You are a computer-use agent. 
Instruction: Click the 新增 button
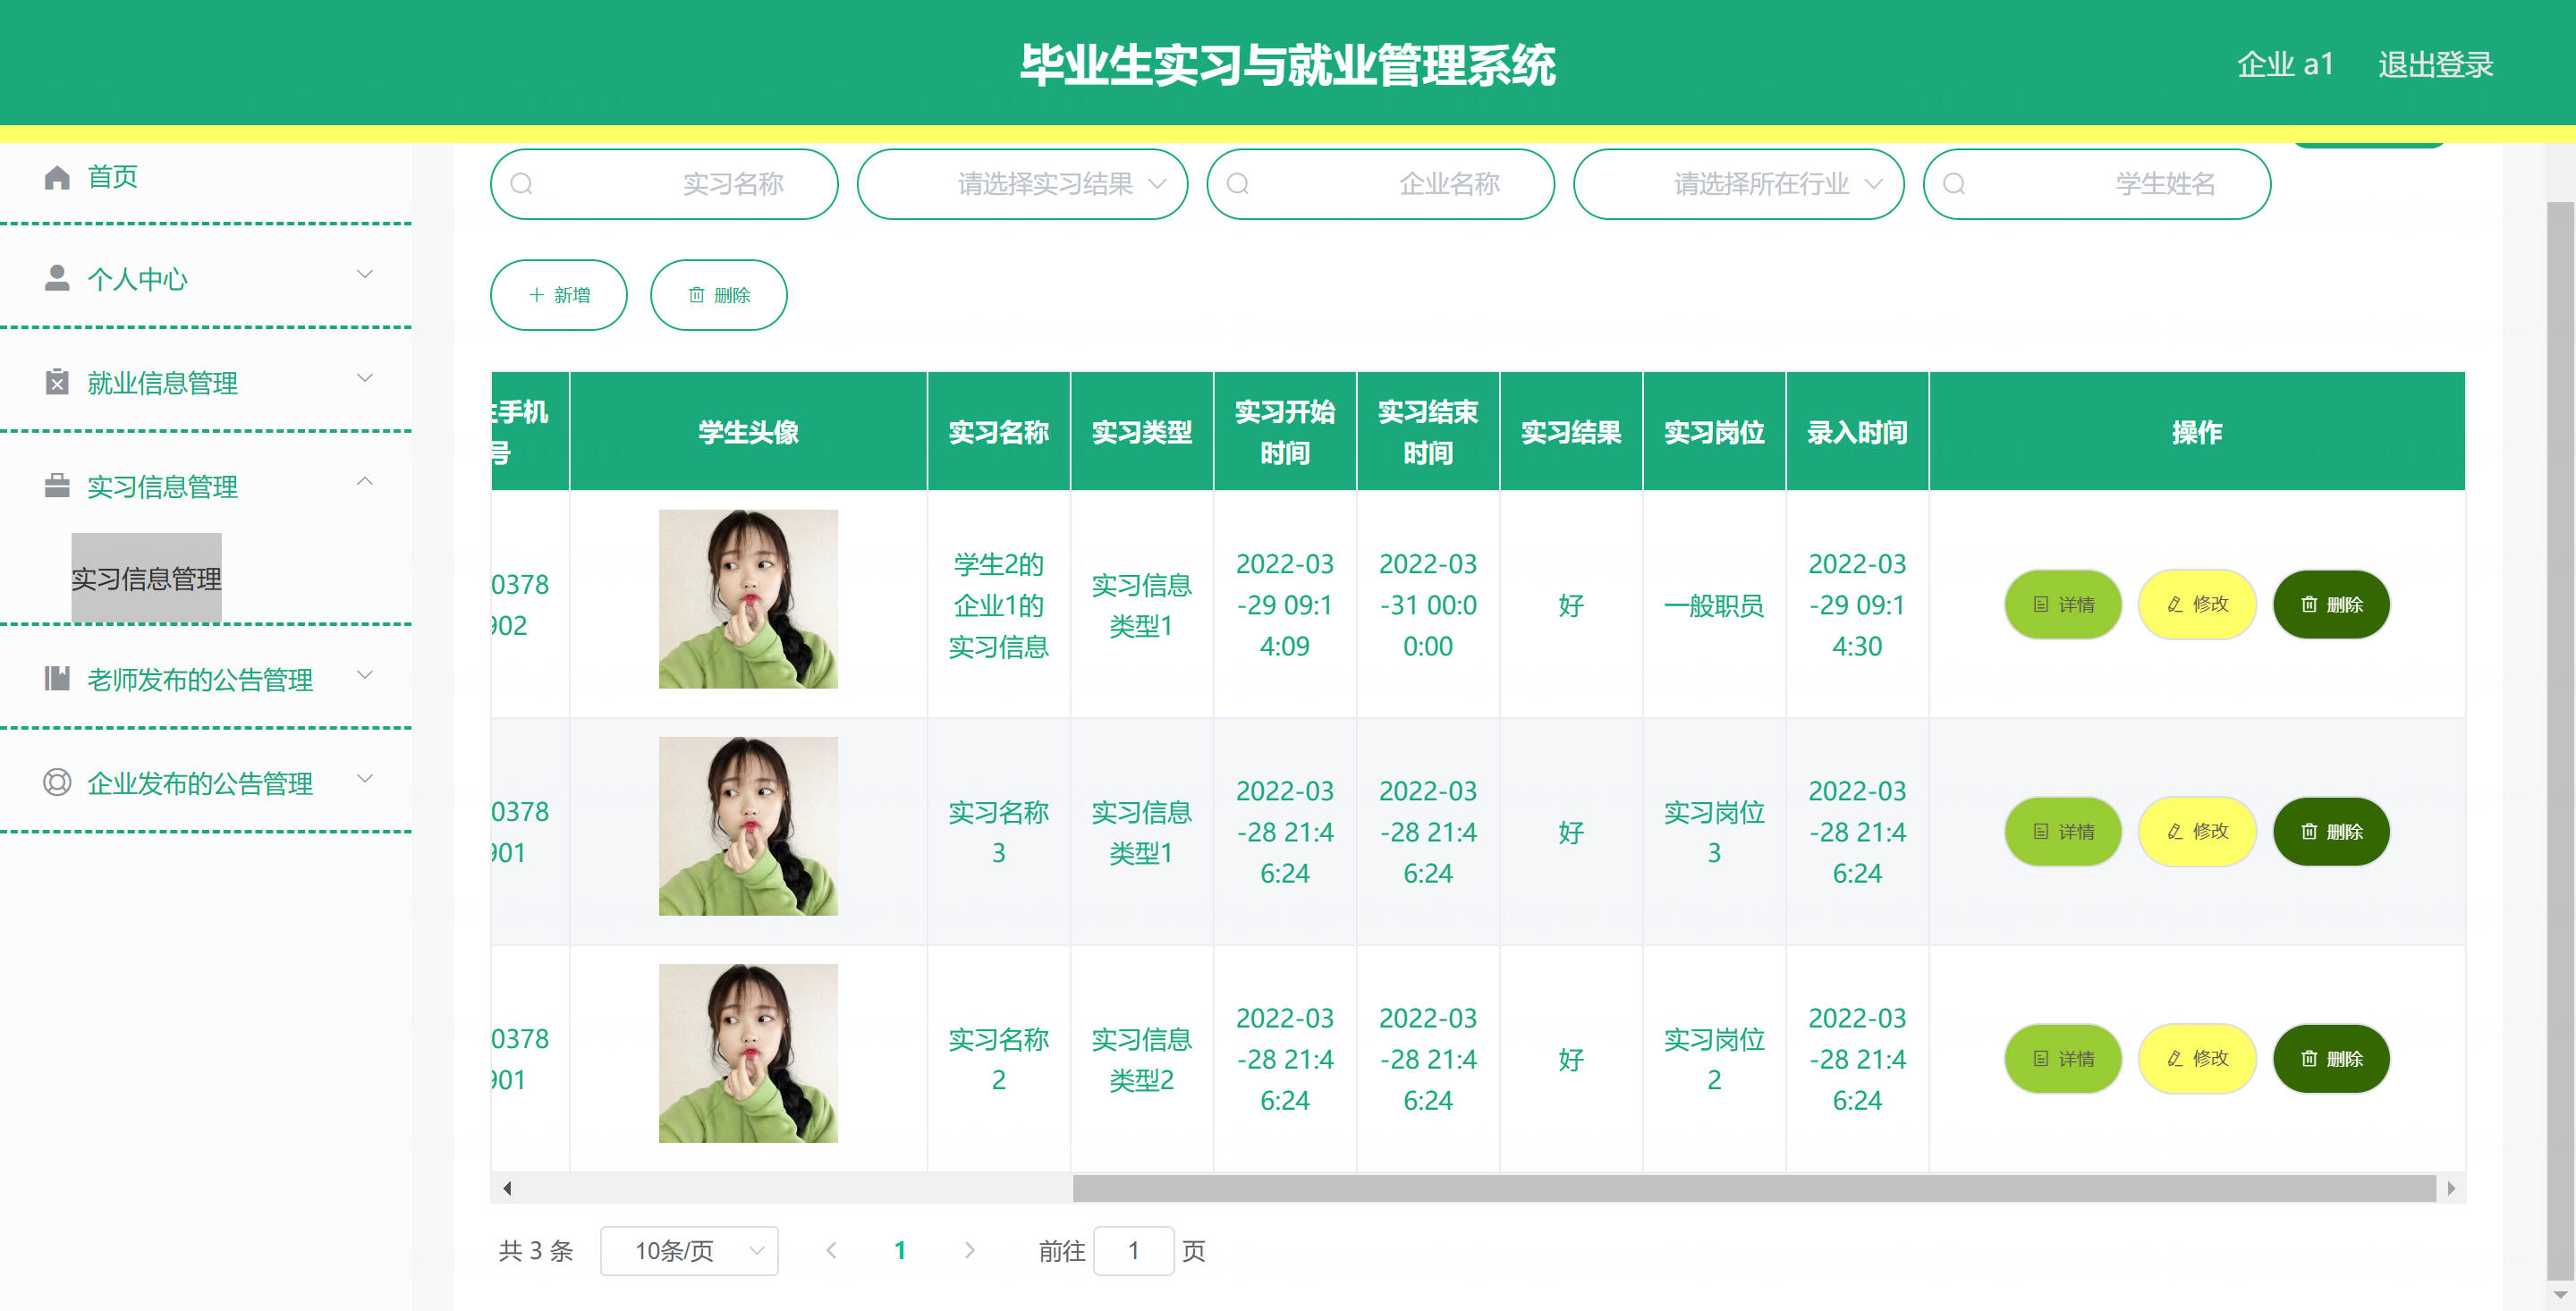558,295
